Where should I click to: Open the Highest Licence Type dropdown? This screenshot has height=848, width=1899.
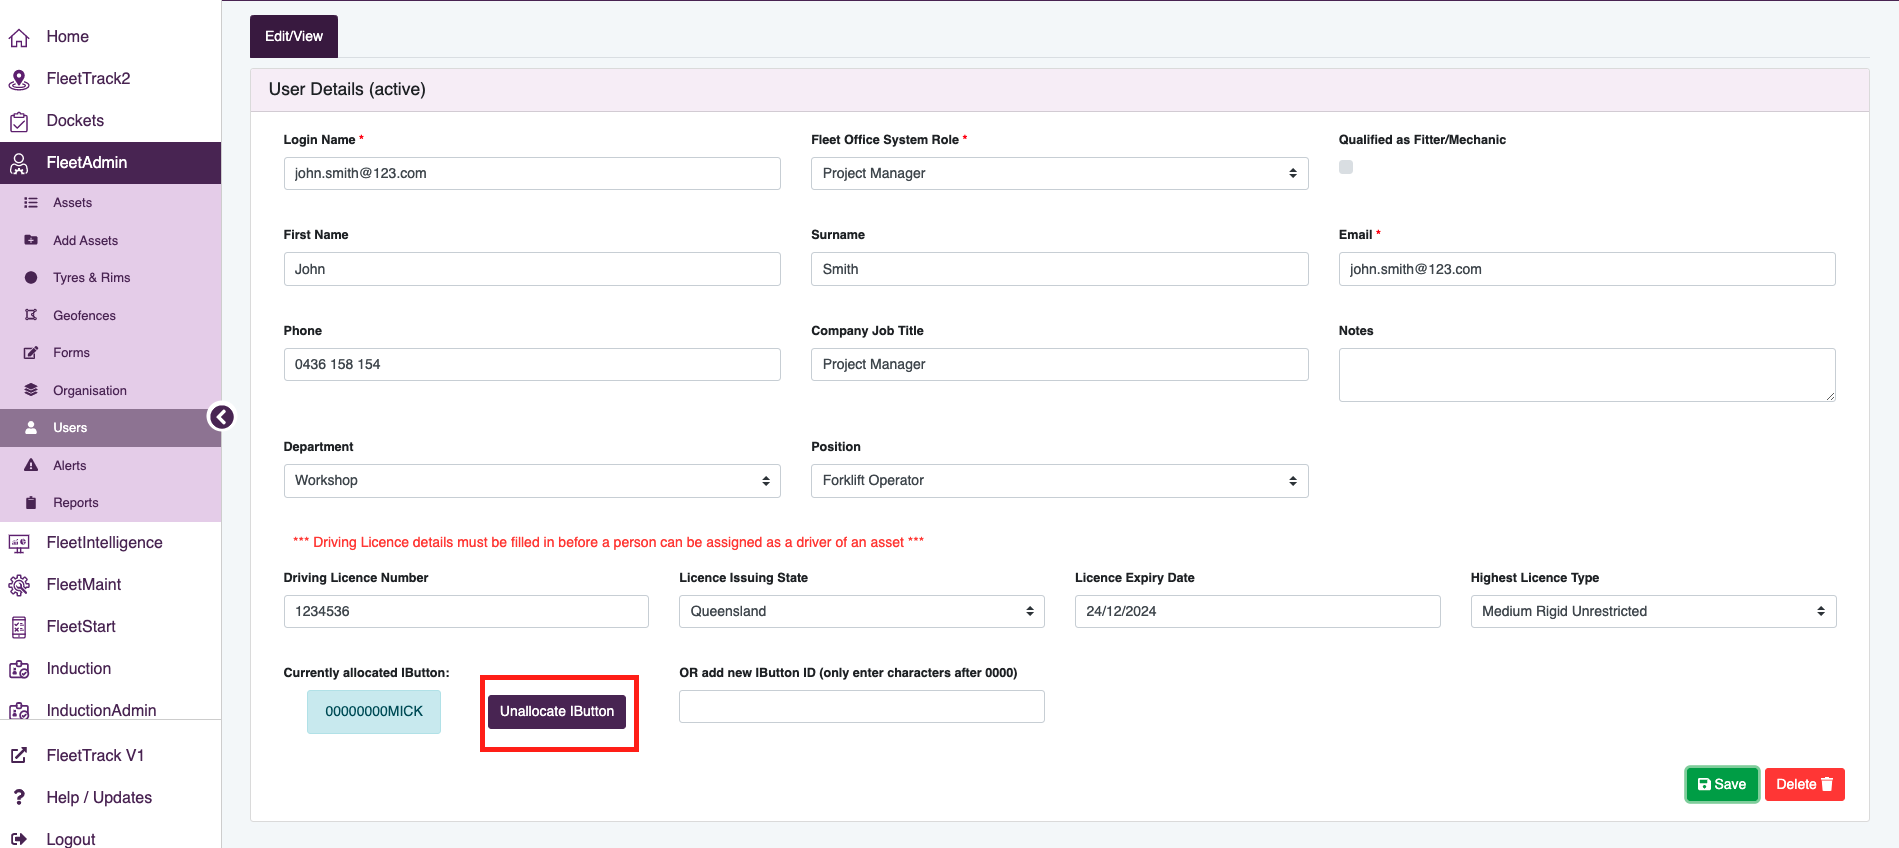point(1653,611)
